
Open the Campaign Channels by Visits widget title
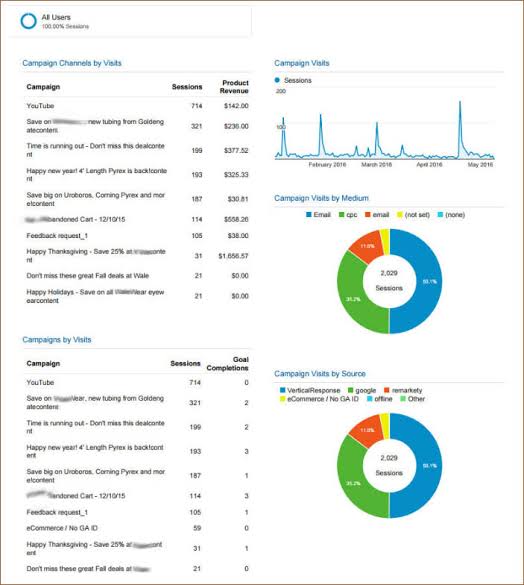click(72, 63)
